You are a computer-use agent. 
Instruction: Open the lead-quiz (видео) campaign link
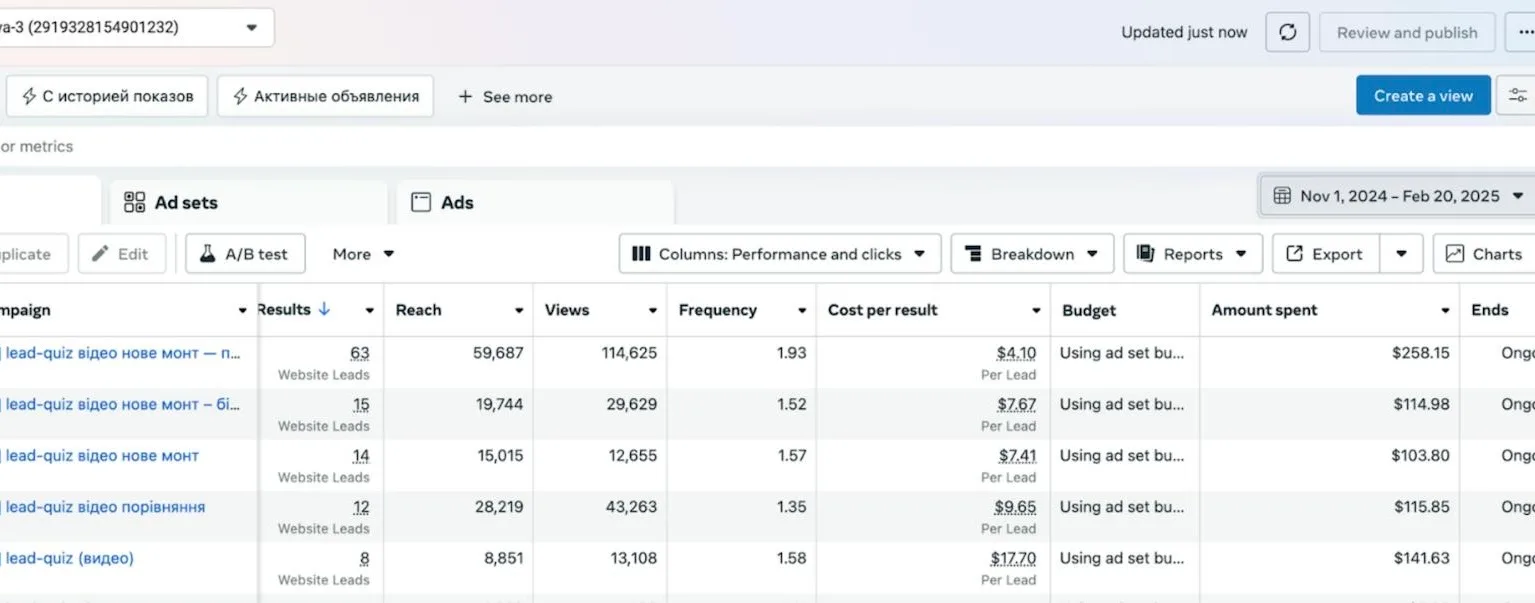[69, 558]
